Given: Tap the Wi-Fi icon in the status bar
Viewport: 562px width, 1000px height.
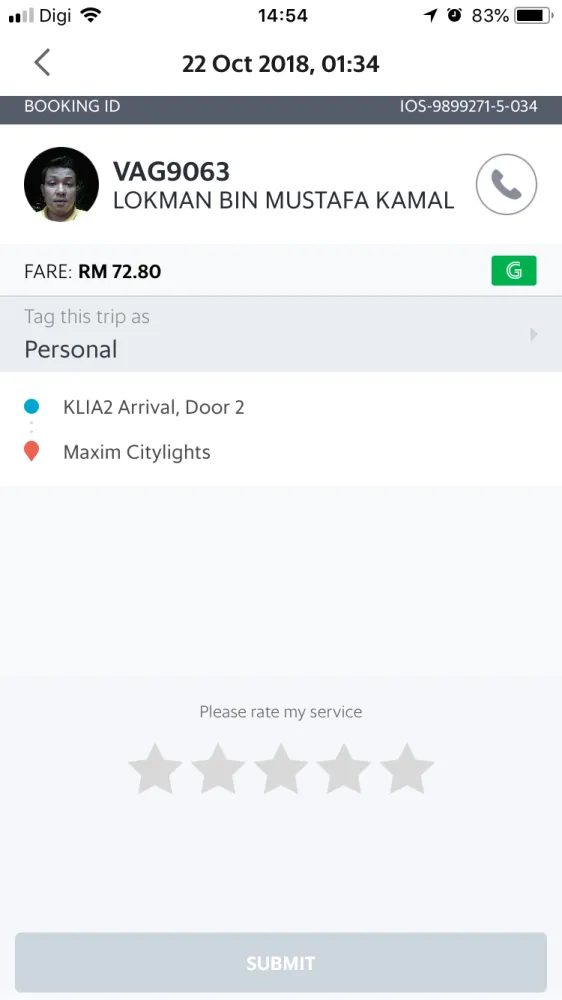Looking at the screenshot, I should [91, 15].
